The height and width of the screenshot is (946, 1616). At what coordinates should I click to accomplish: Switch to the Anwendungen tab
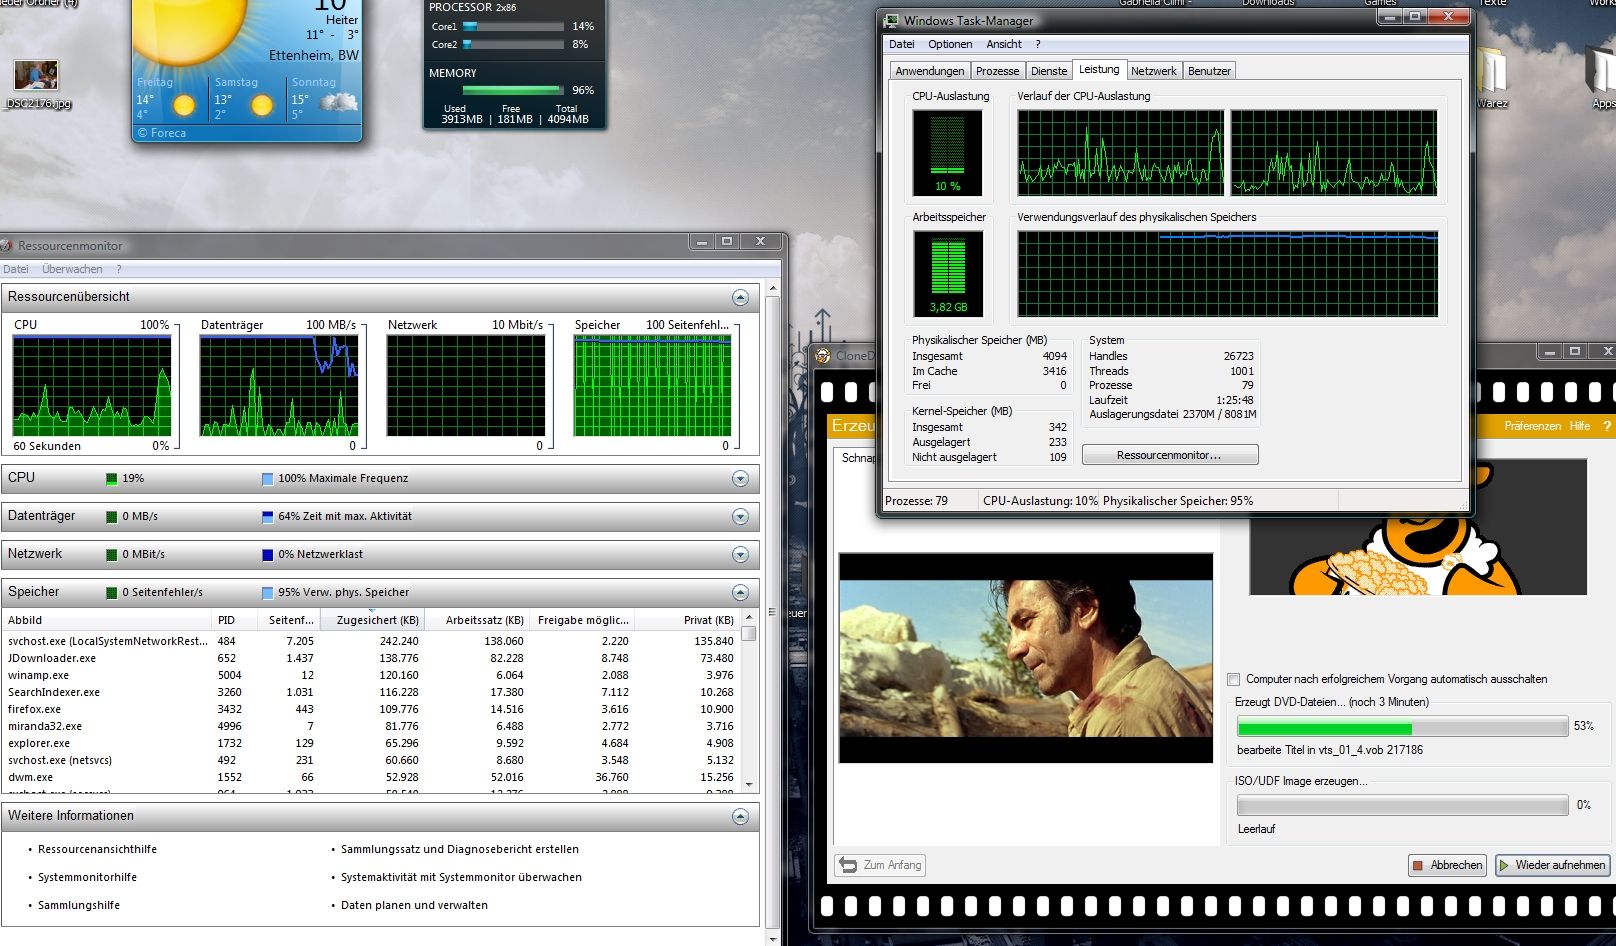pyautogui.click(x=930, y=71)
